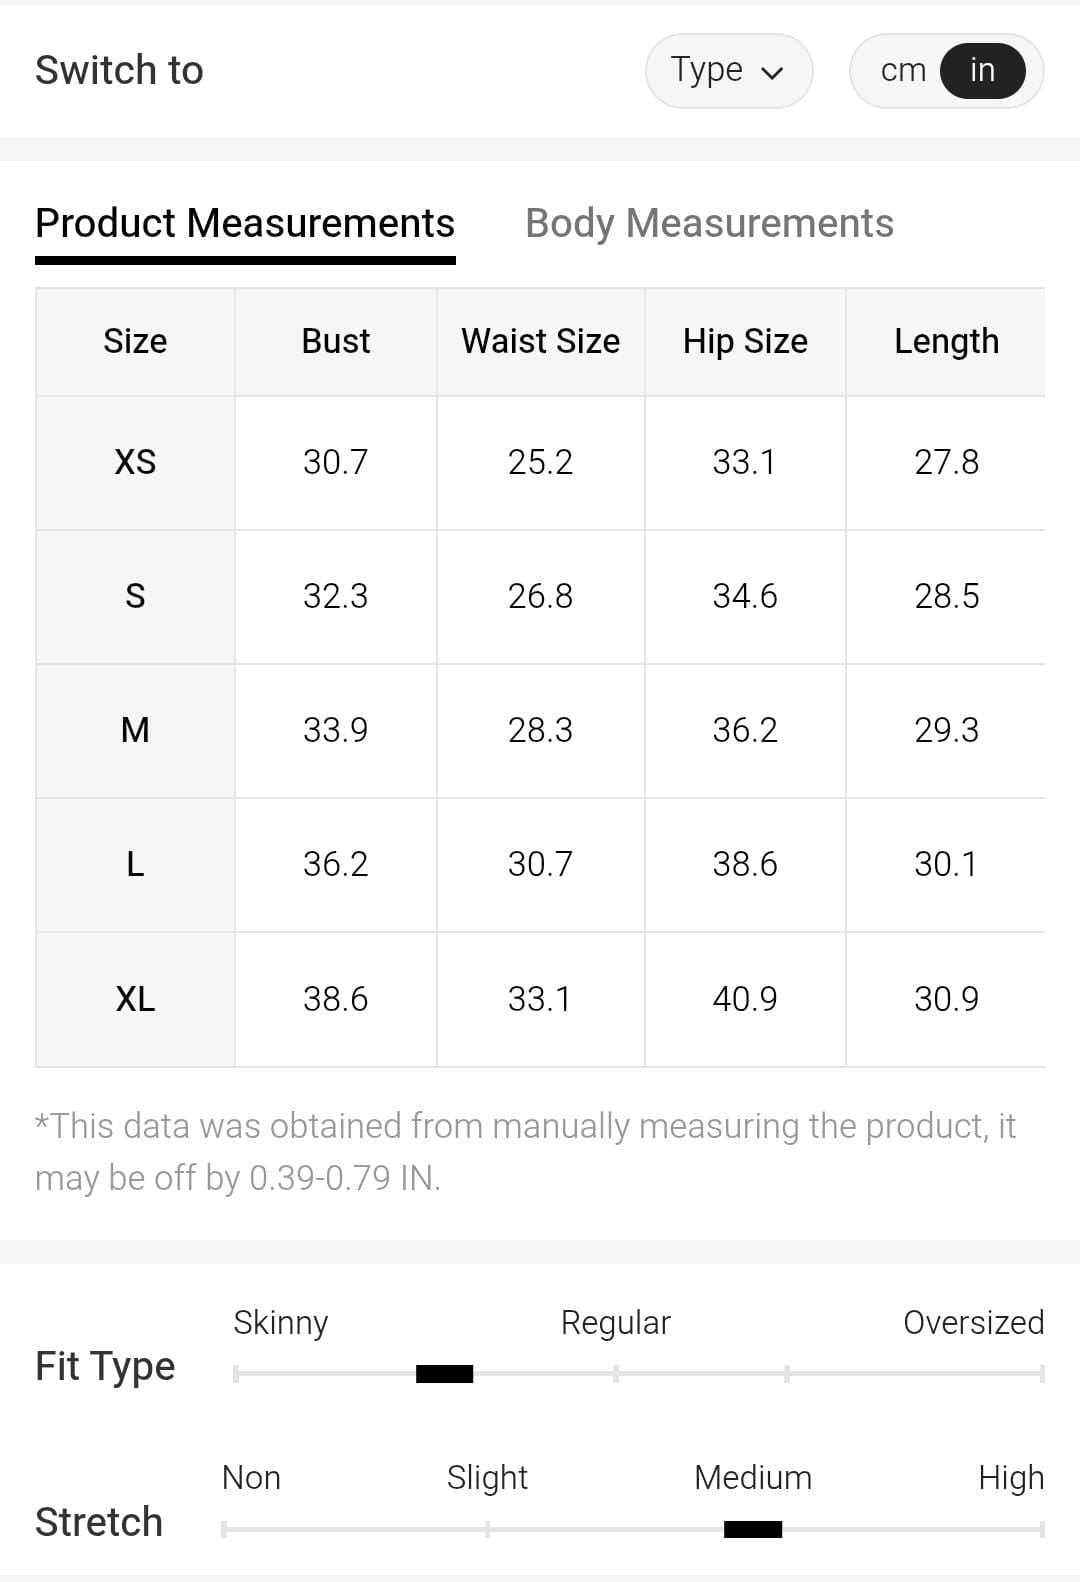This screenshot has height=1582, width=1080.
Task: Click the Oversized fit label
Action: click(973, 1322)
